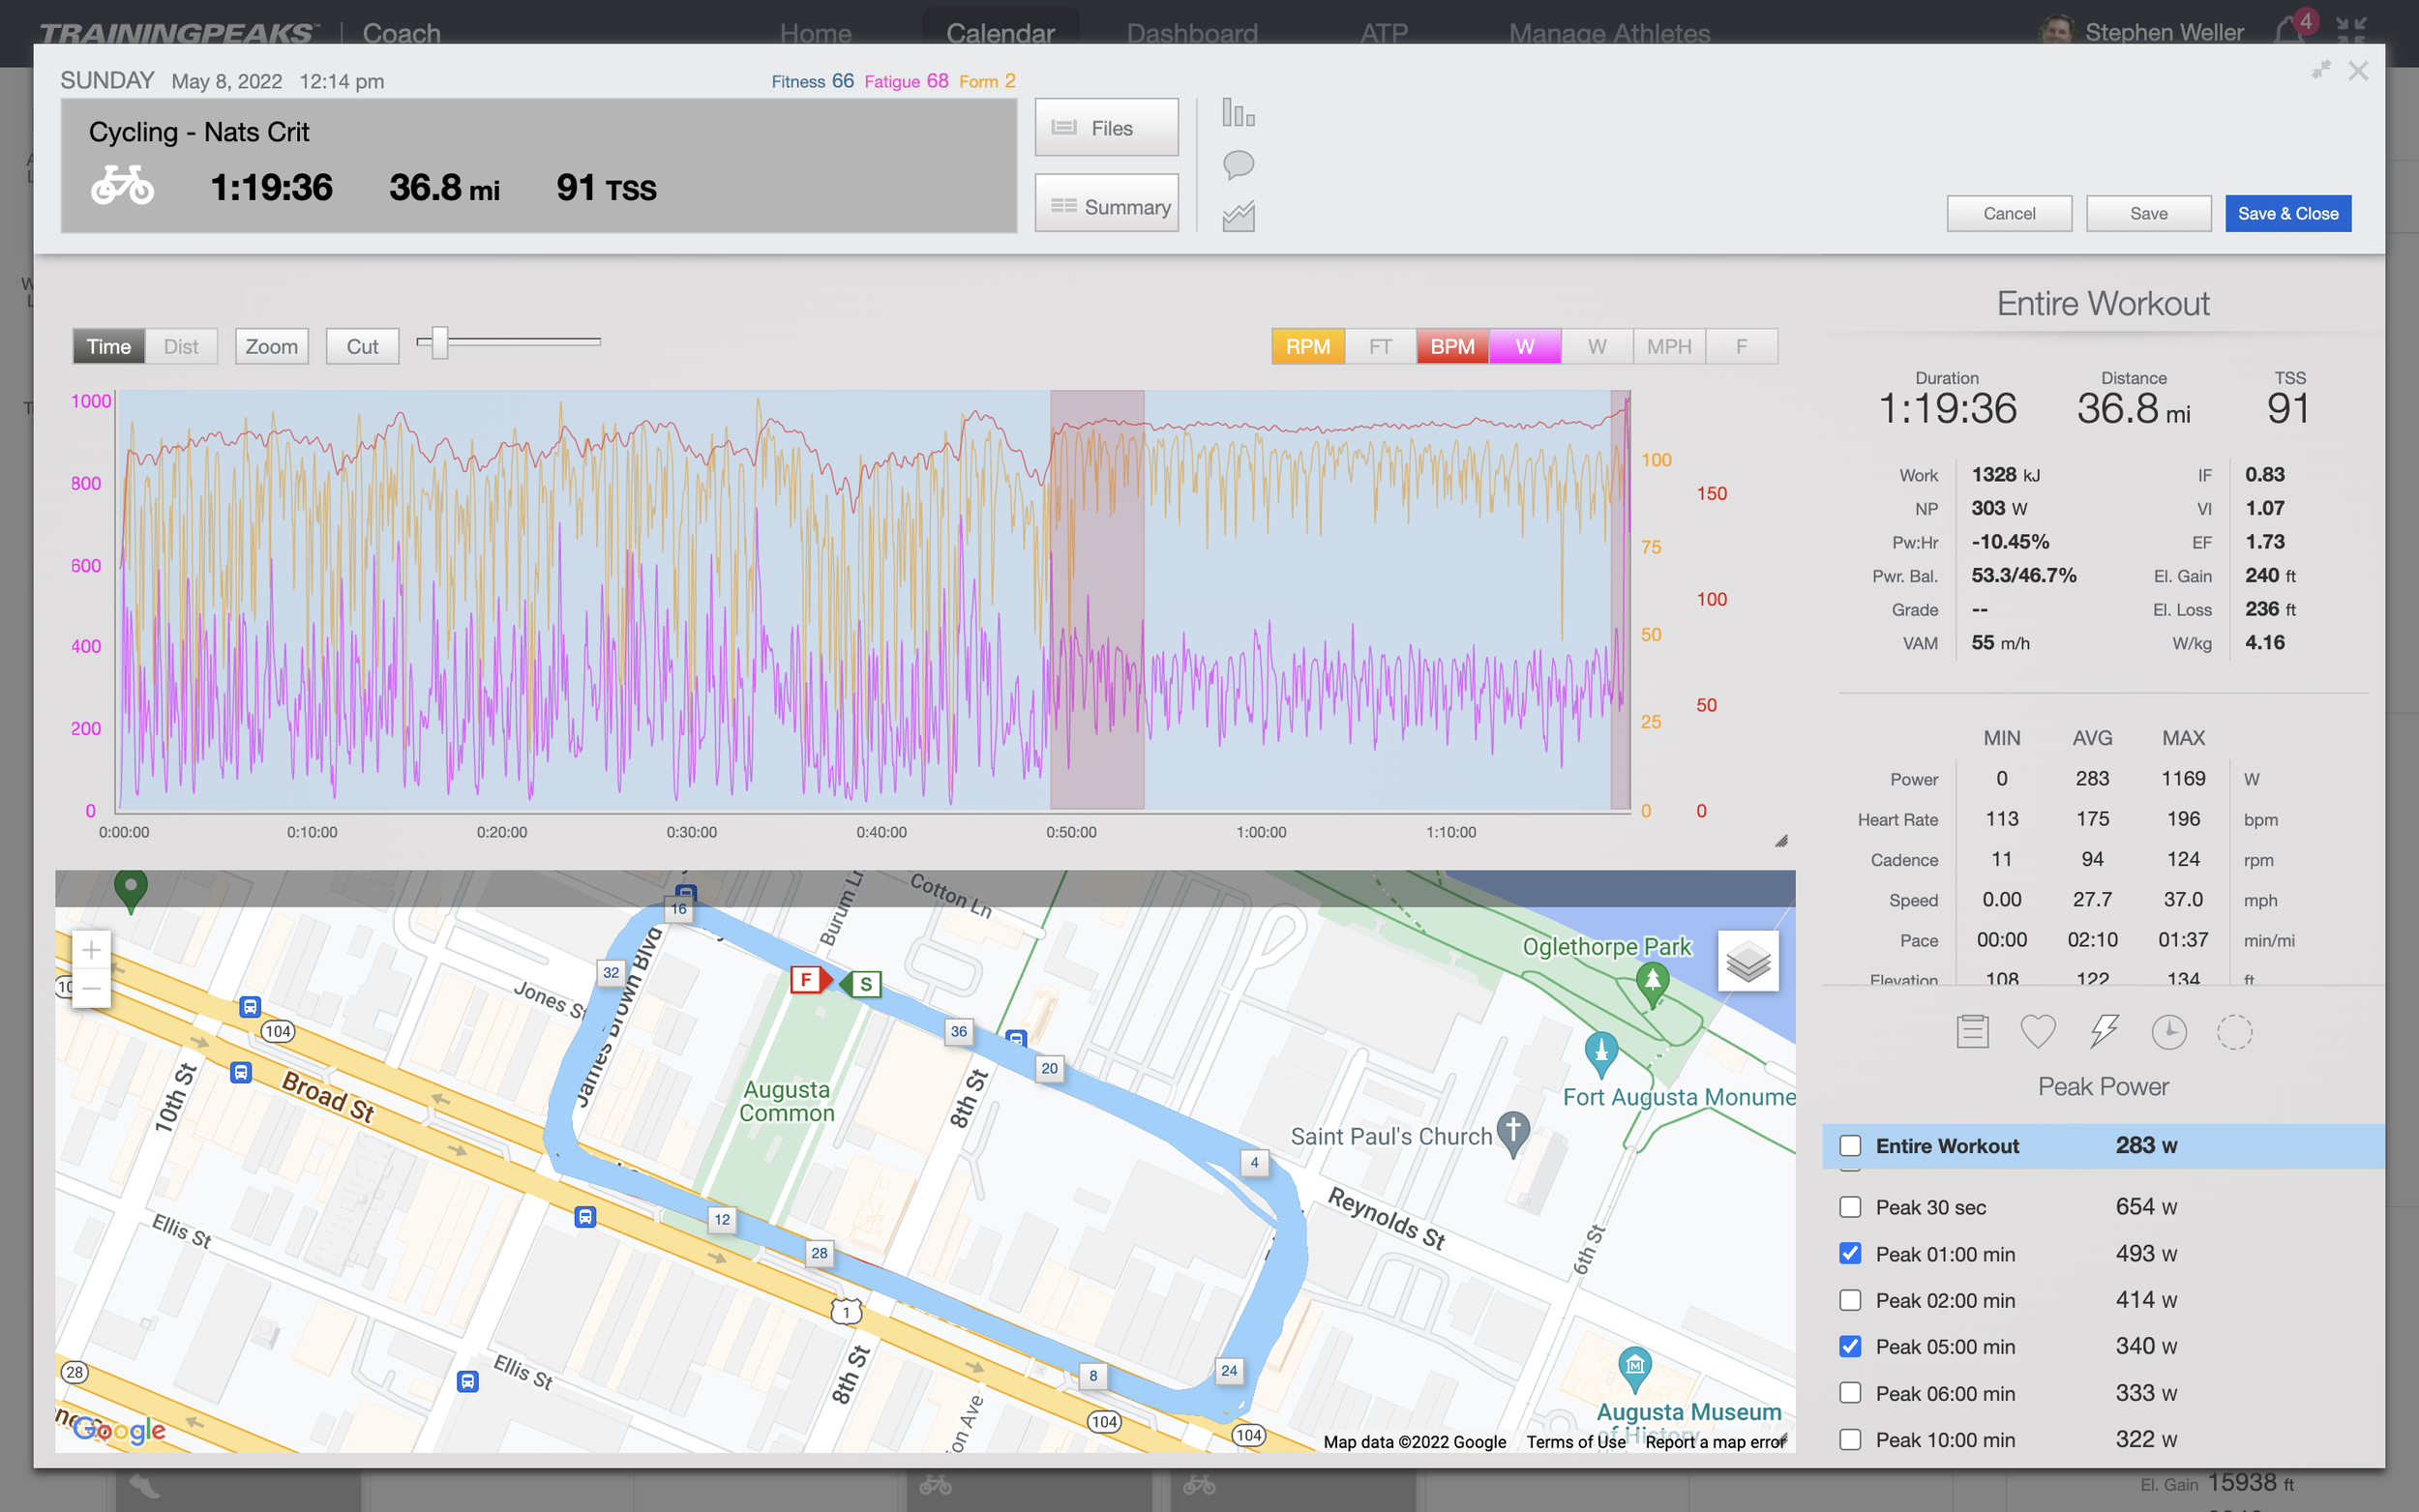Viewport: 2419px width, 1512px height.
Task: Select the laps list icon
Action: click(1972, 1031)
